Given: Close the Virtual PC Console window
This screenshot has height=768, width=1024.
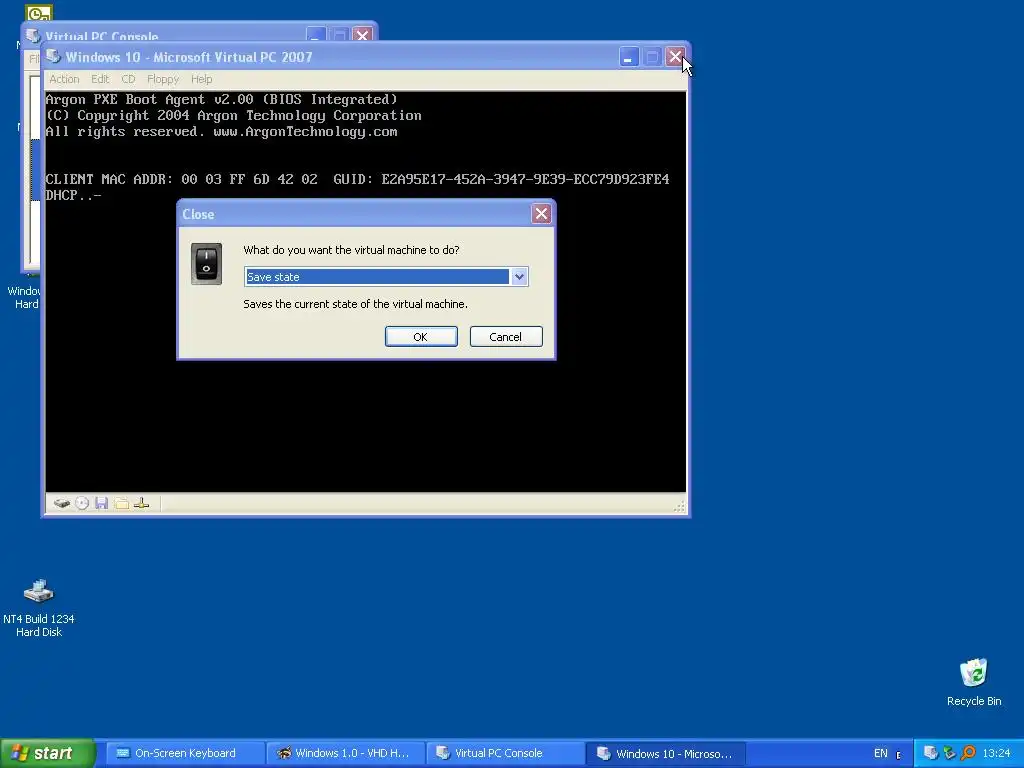Looking at the screenshot, I should pyautogui.click(x=362, y=35).
